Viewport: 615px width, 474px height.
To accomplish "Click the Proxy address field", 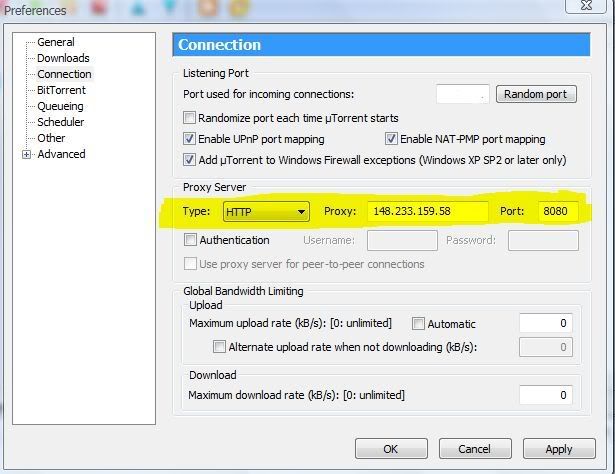I will pos(427,212).
